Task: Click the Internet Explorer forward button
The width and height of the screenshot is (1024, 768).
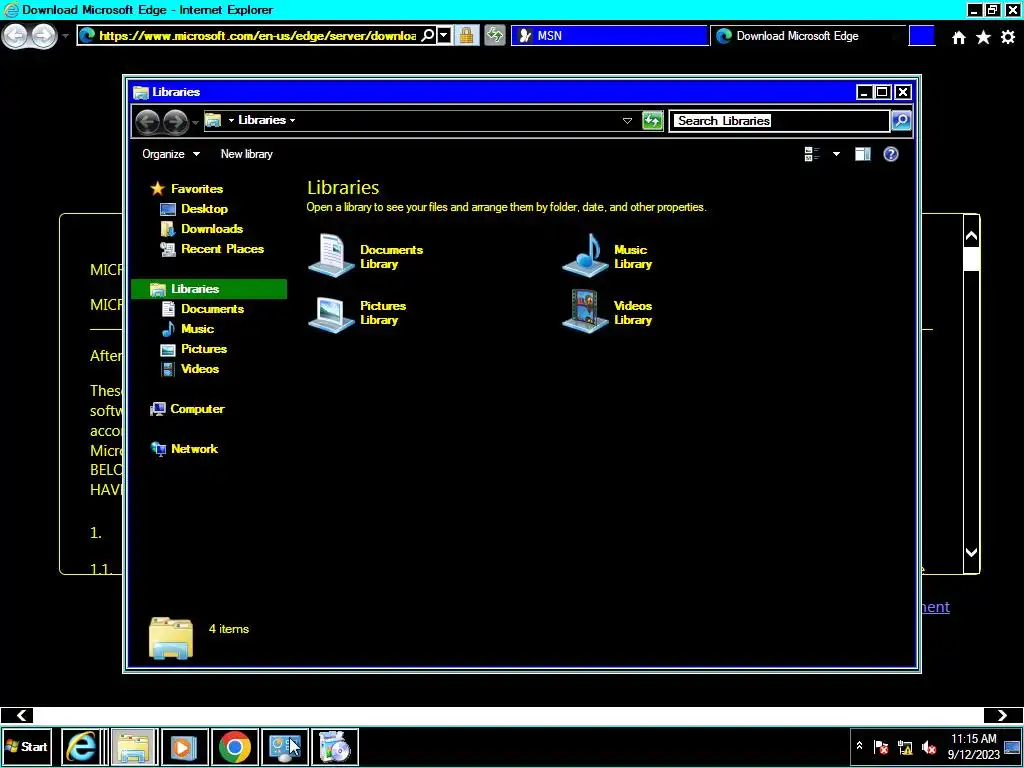Action: tap(44, 35)
